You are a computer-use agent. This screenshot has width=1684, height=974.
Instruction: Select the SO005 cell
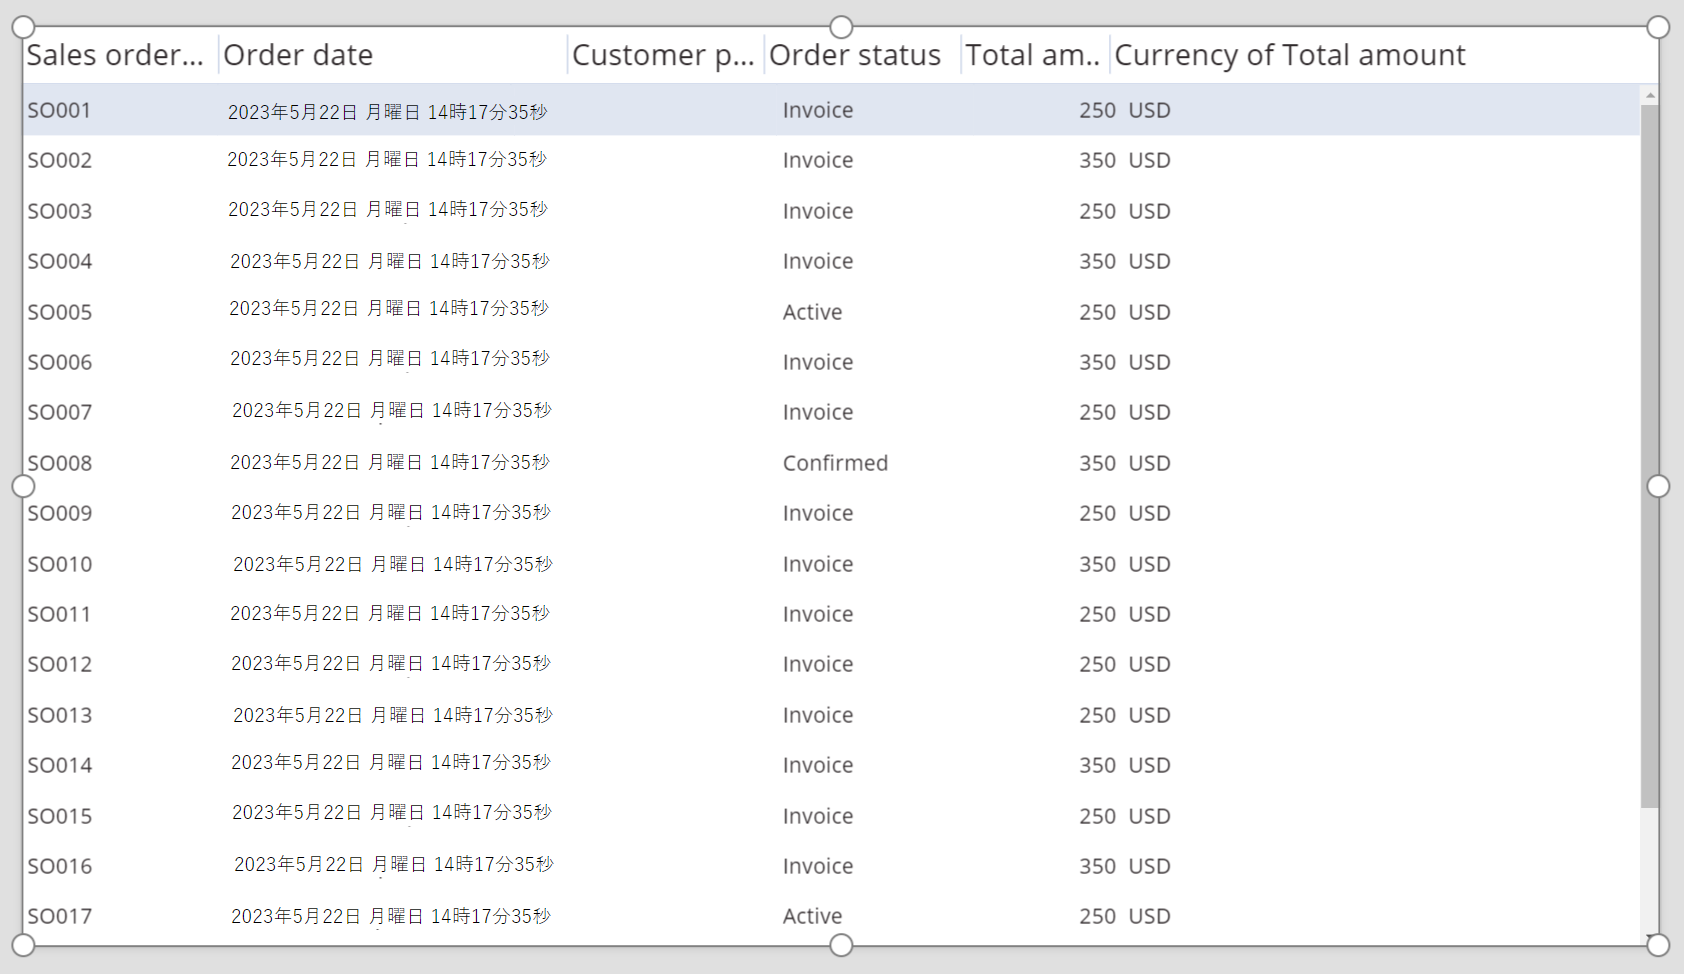[59, 312]
